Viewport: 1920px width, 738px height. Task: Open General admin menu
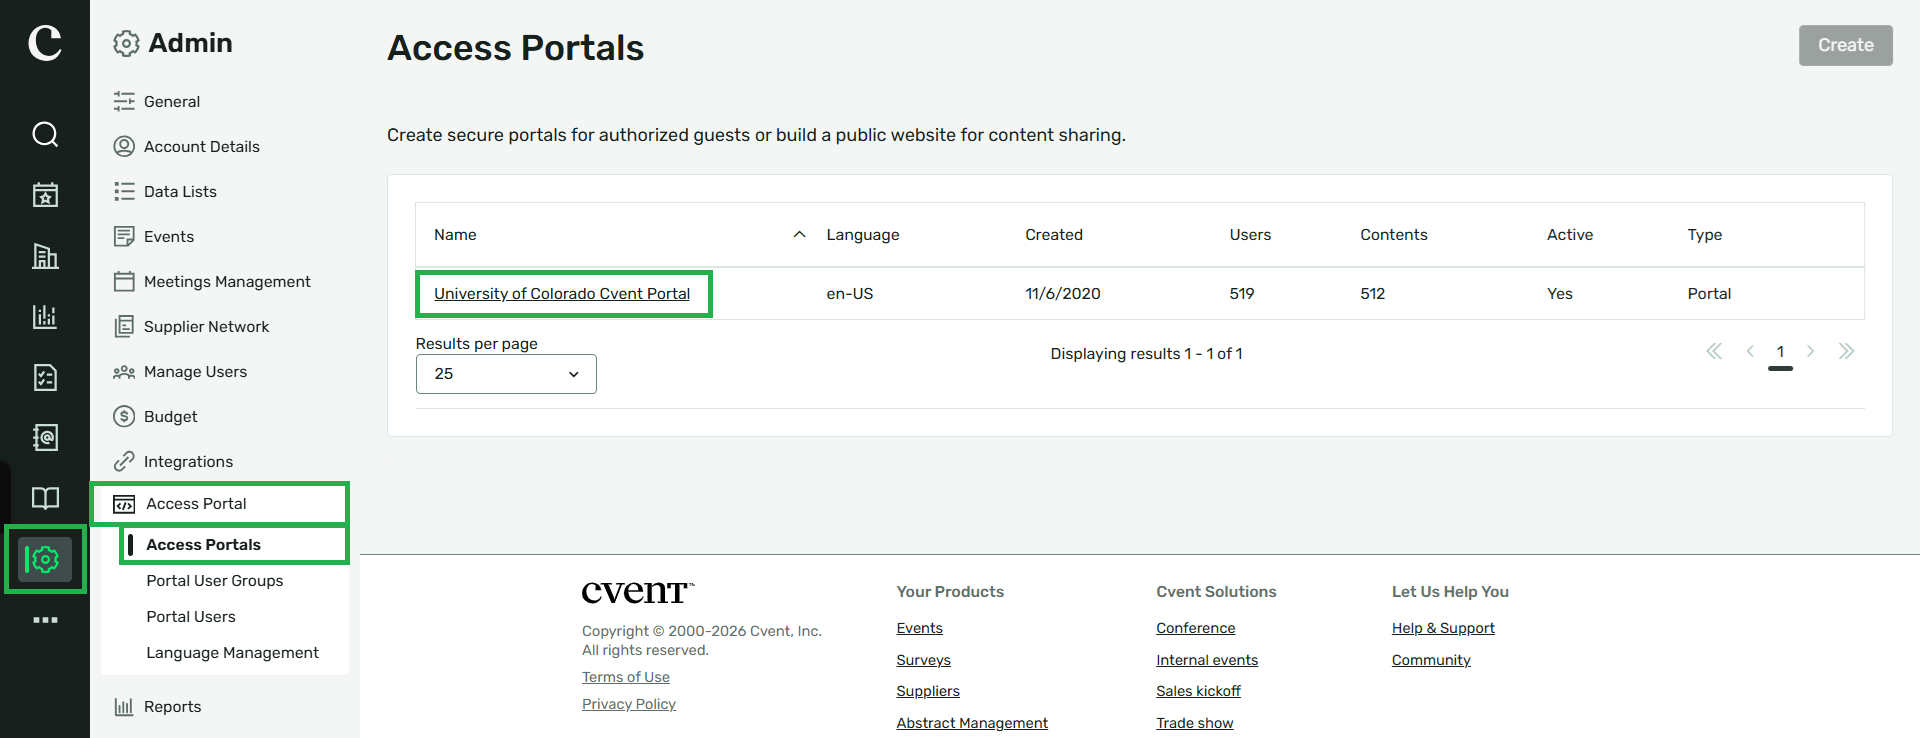pos(172,101)
